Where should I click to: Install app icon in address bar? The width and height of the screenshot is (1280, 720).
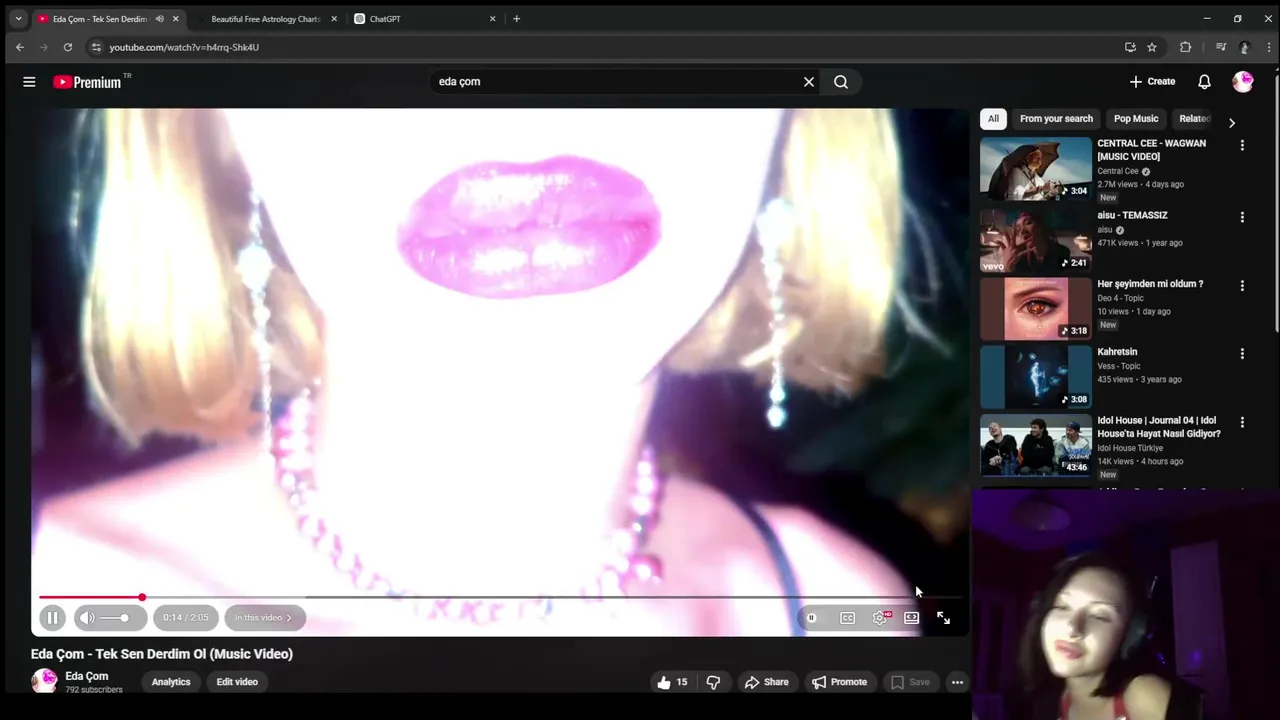pyautogui.click(x=1130, y=47)
